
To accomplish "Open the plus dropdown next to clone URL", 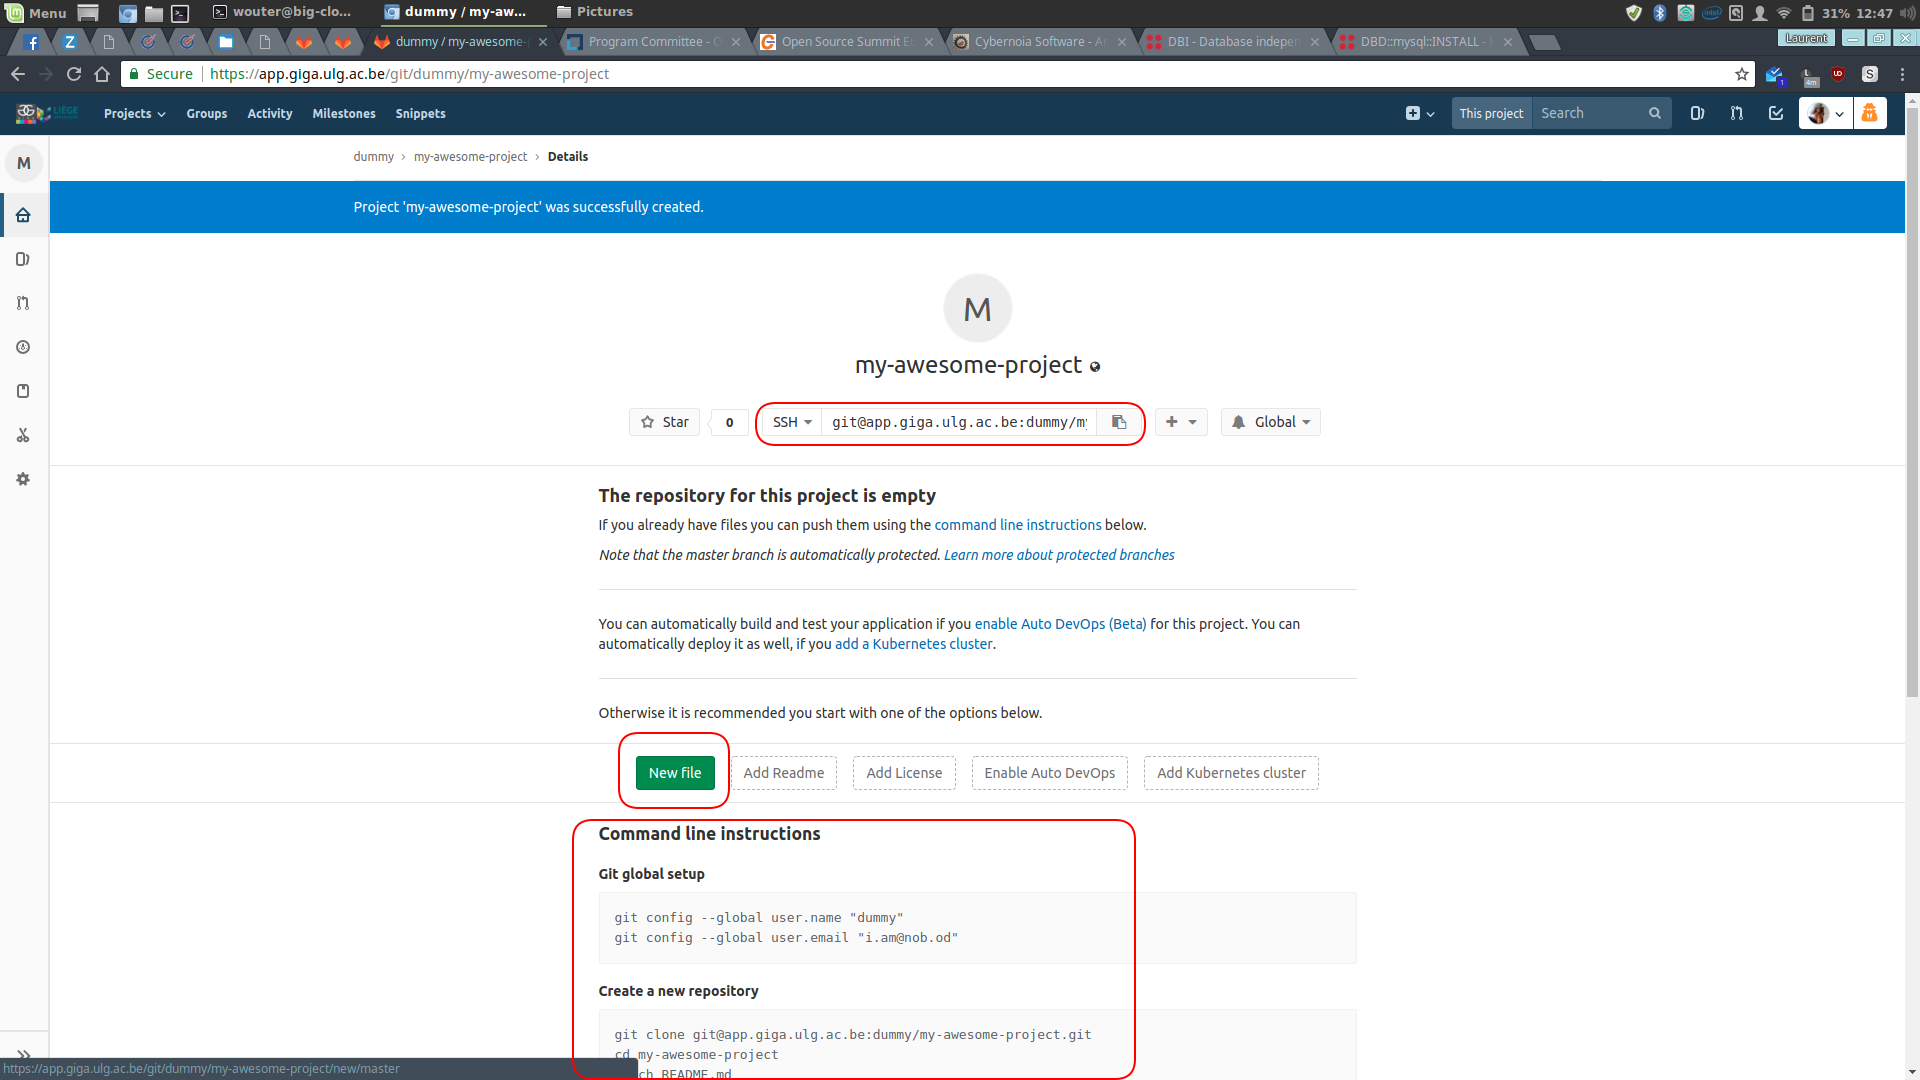I will point(1181,422).
